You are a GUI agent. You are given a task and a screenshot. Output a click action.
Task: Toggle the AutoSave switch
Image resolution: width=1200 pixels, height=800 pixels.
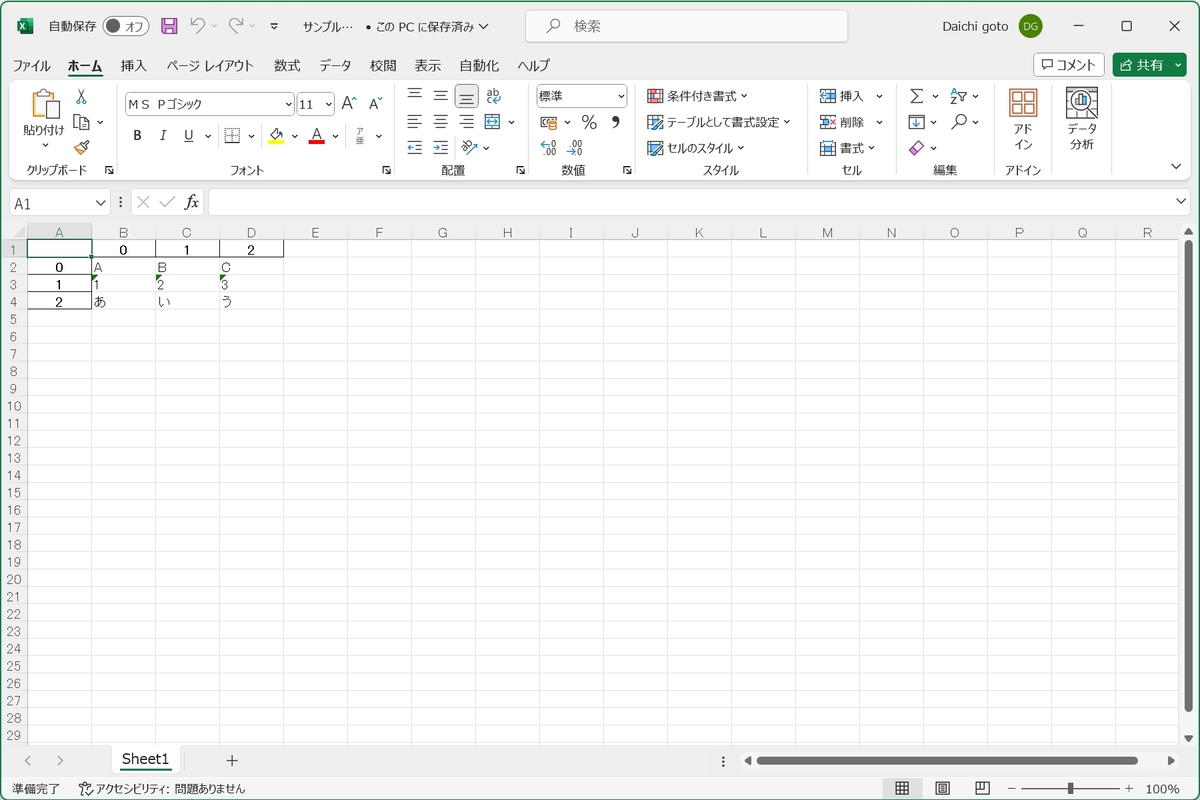[x=125, y=26]
